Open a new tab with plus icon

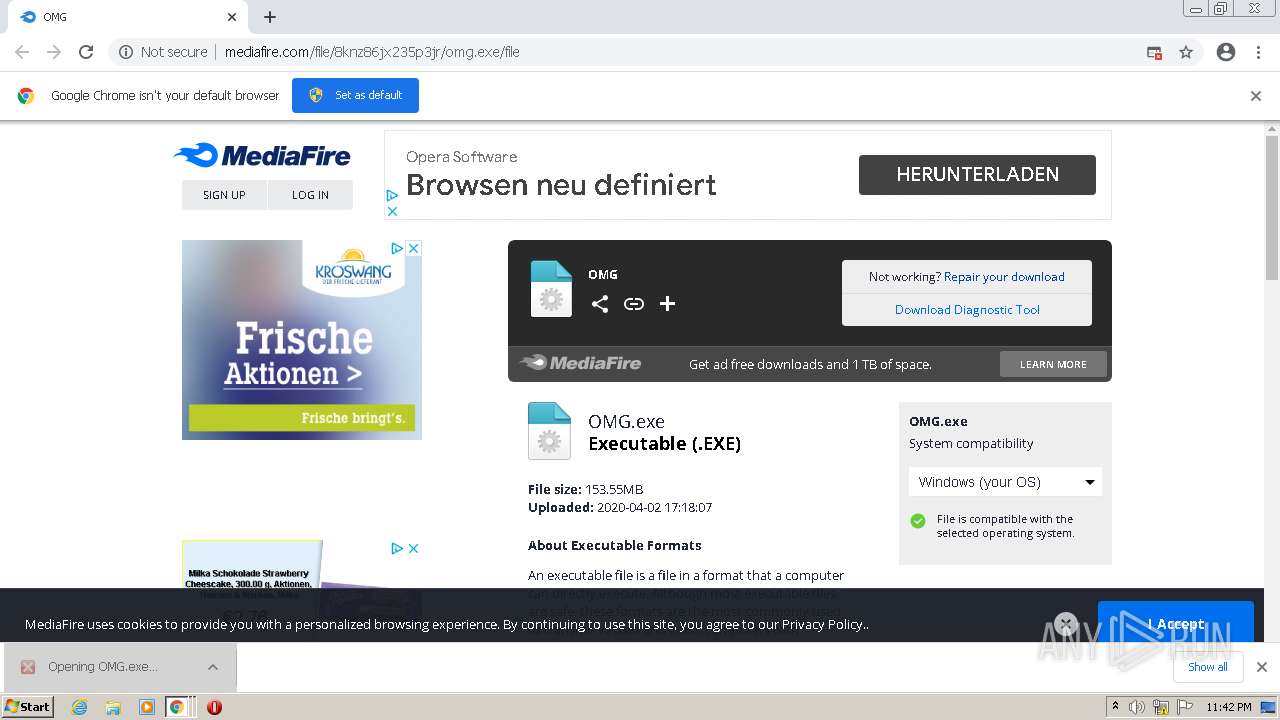[270, 17]
